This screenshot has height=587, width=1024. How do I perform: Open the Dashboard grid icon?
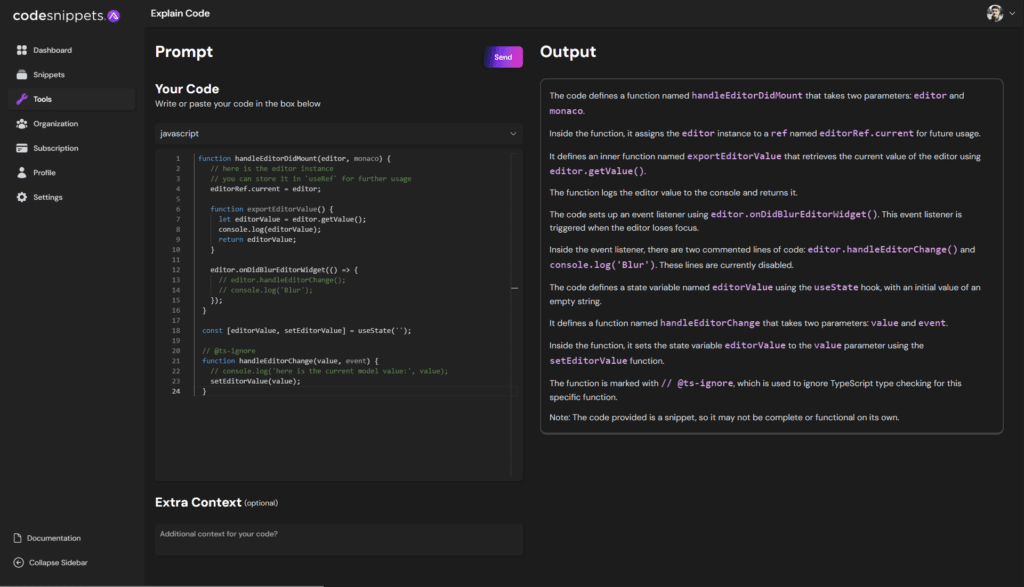[x=22, y=50]
